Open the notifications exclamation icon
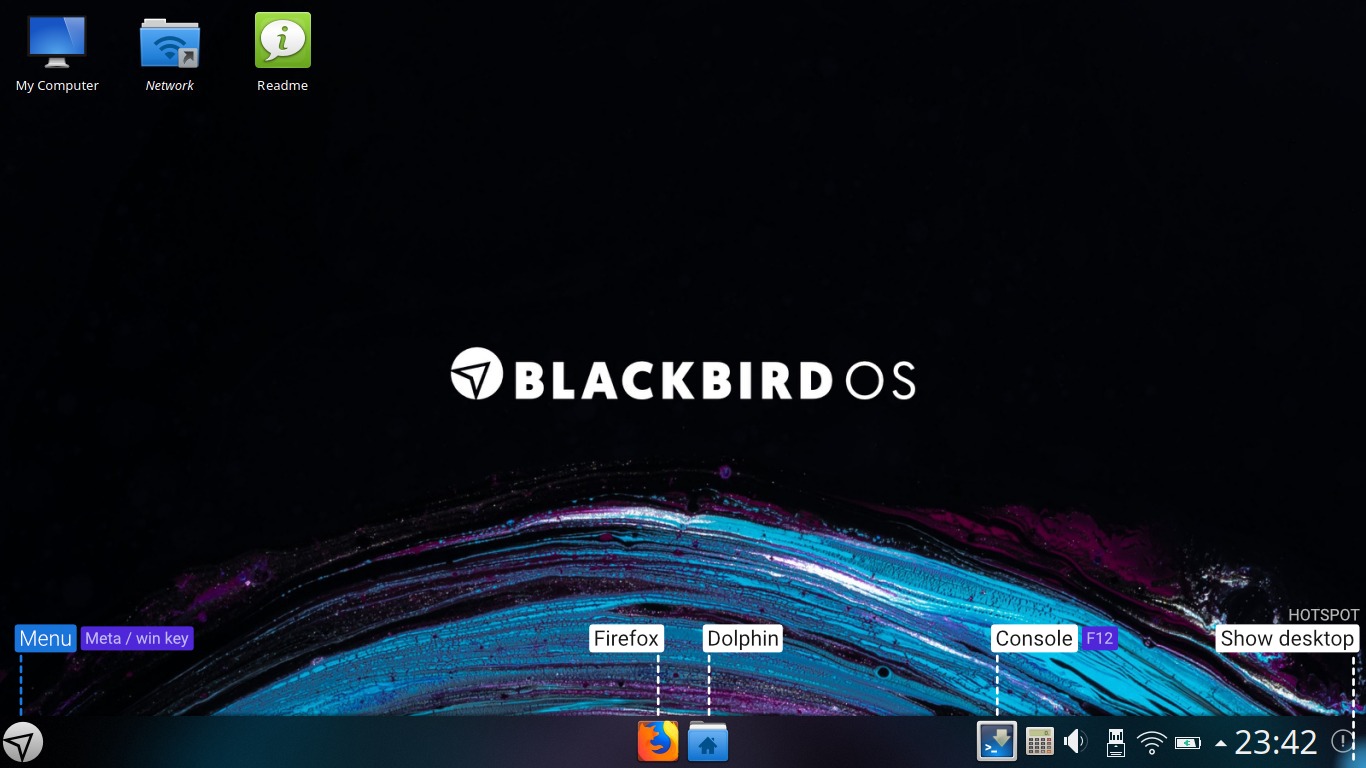 1341,741
